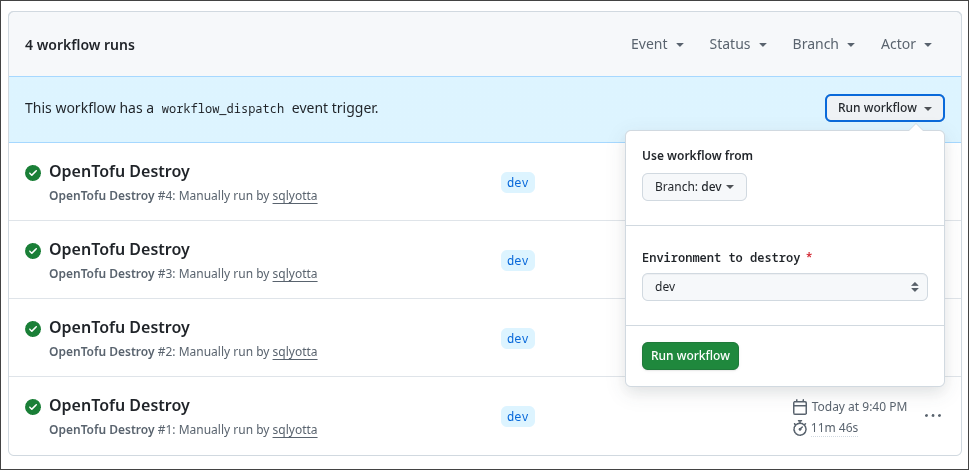Open the OpenTofu Destroy run #1 title link
The width and height of the screenshot is (969, 470).
pos(119,405)
